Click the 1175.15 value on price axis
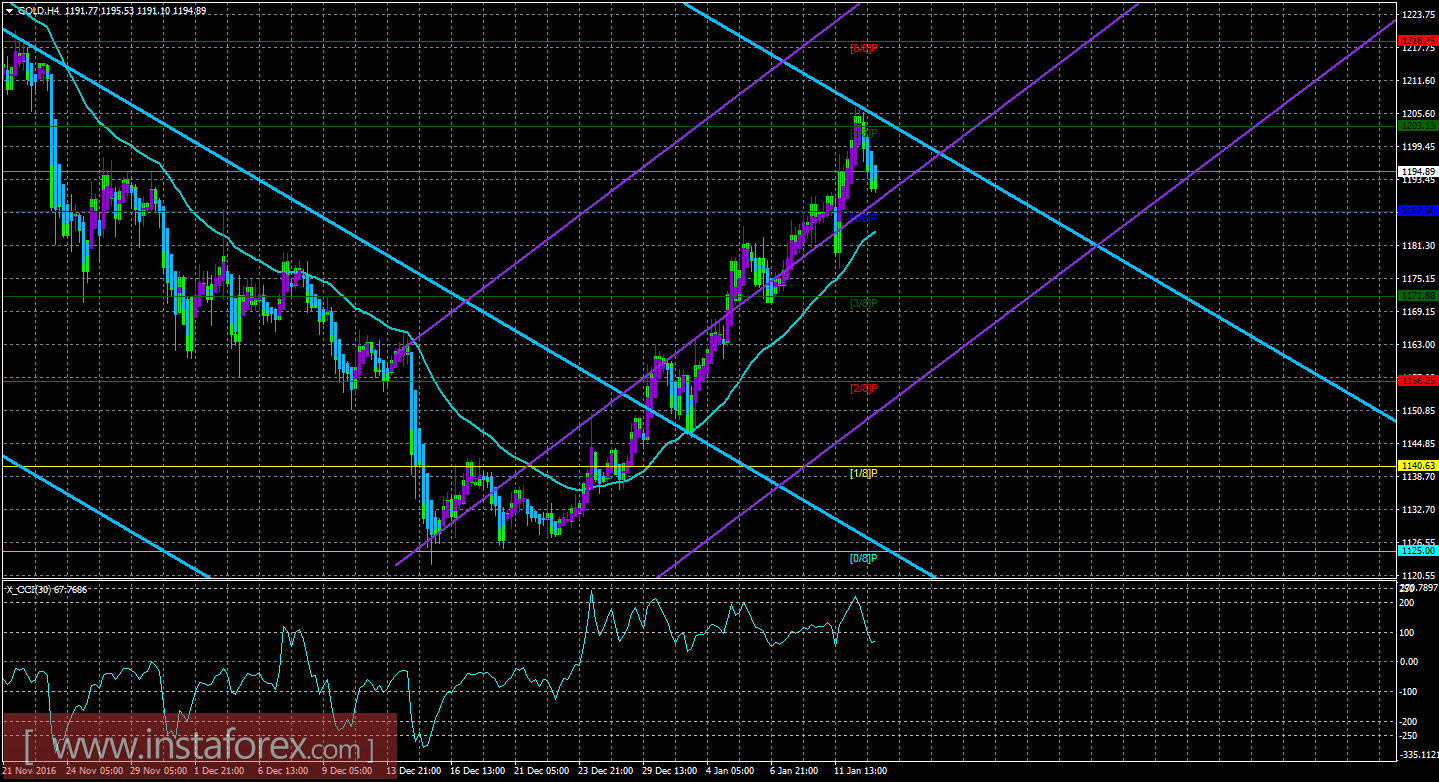This screenshot has height=782, width=1439. (1419, 279)
